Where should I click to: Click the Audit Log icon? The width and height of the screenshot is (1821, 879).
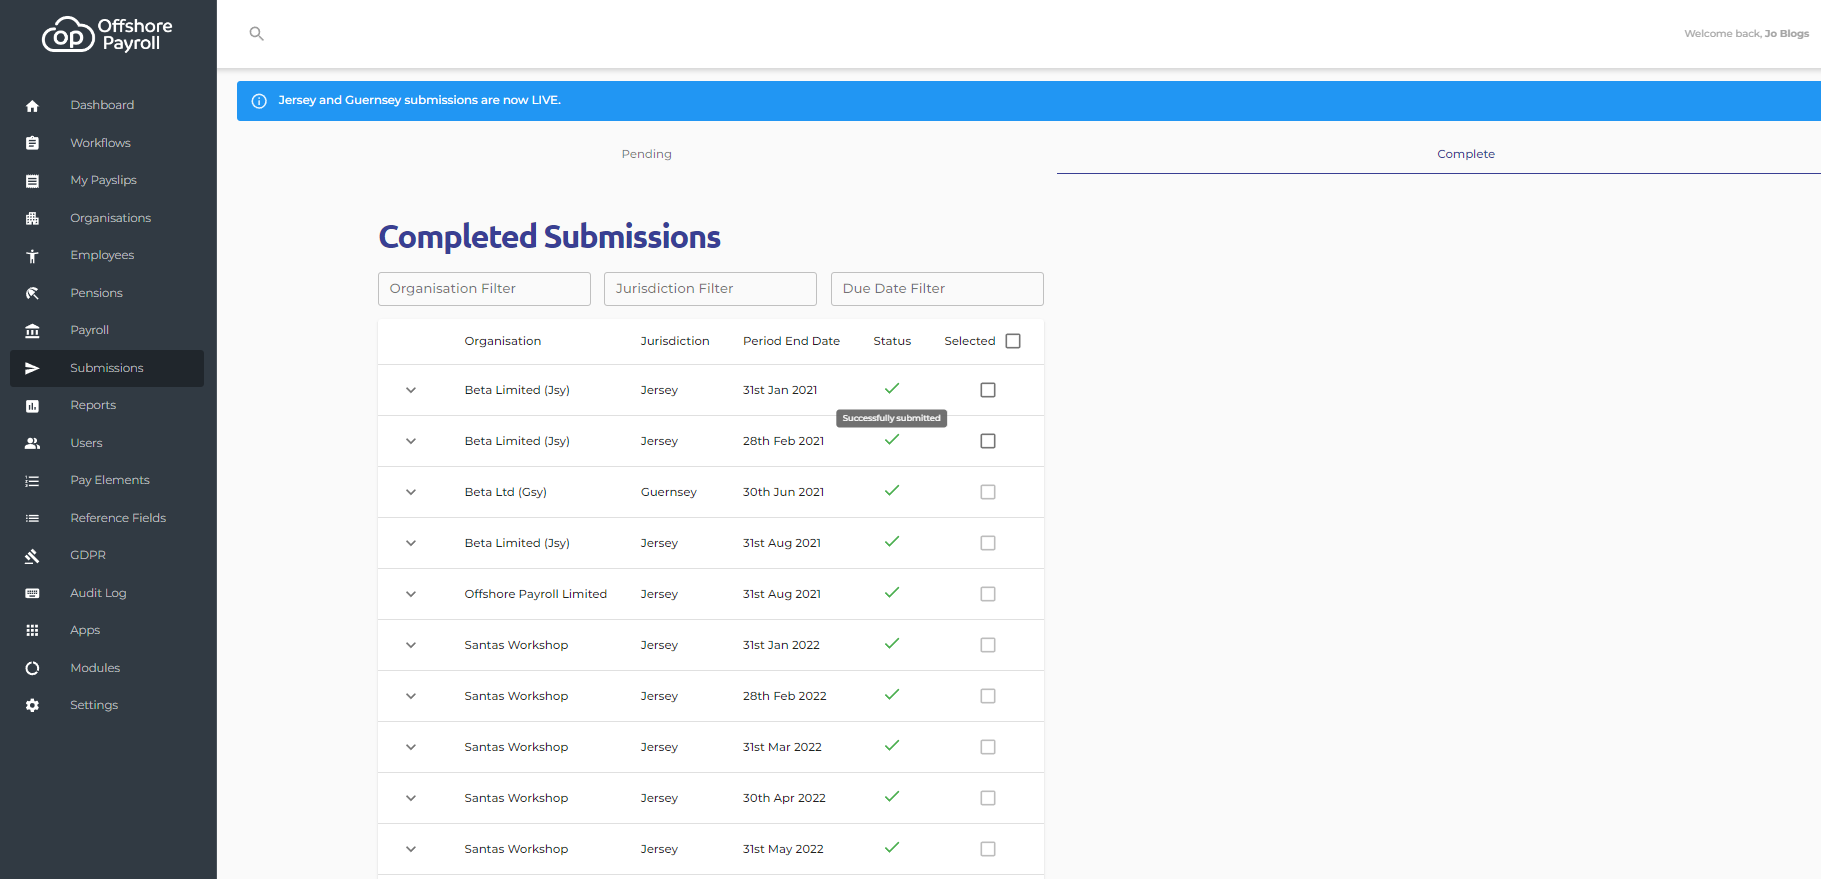point(32,593)
